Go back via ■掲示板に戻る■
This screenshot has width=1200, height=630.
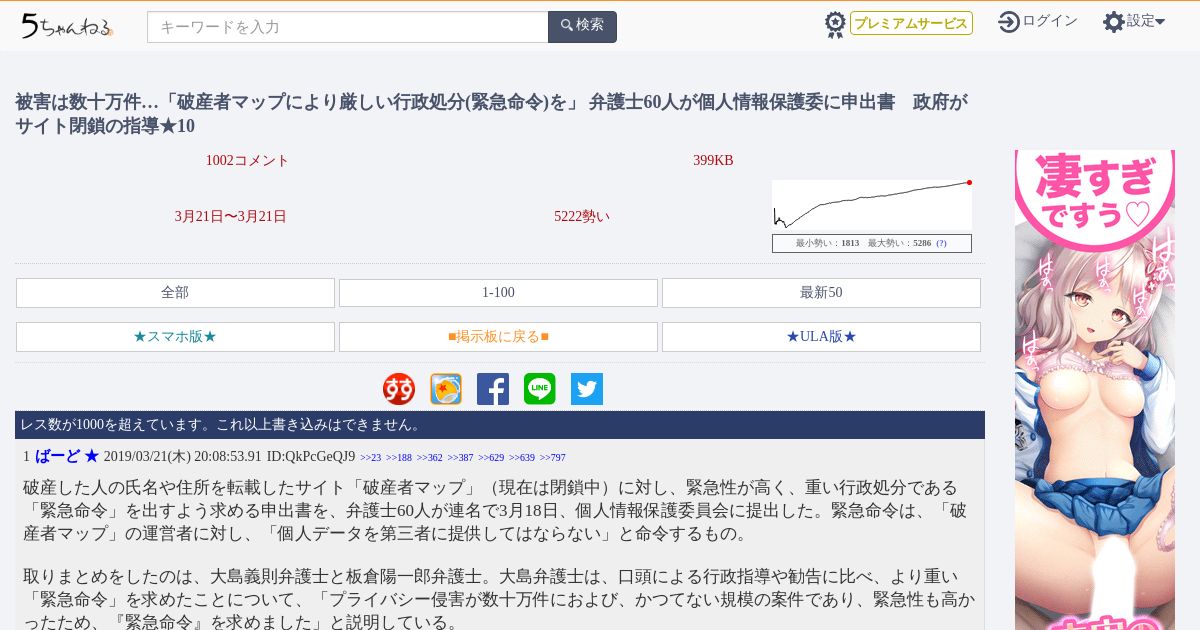pyautogui.click(x=498, y=337)
